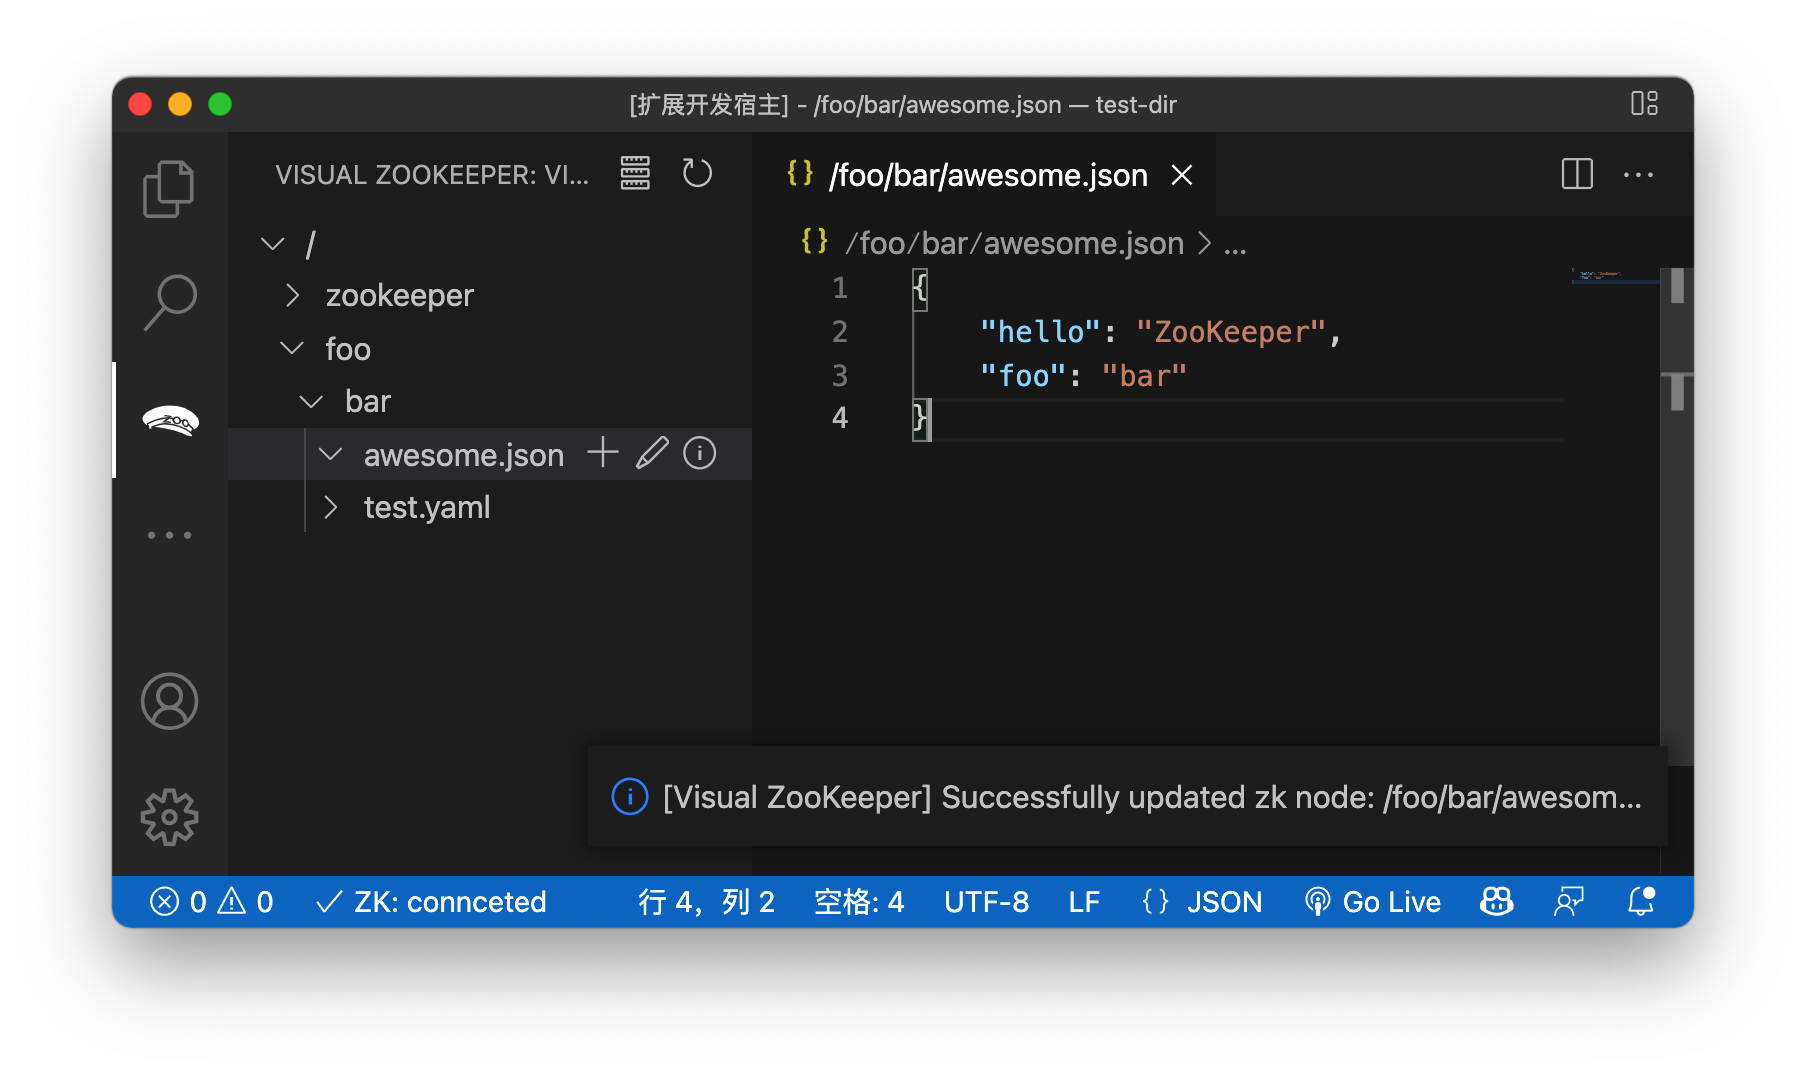
Task: Open the Search view in activity bar
Action: [169, 302]
